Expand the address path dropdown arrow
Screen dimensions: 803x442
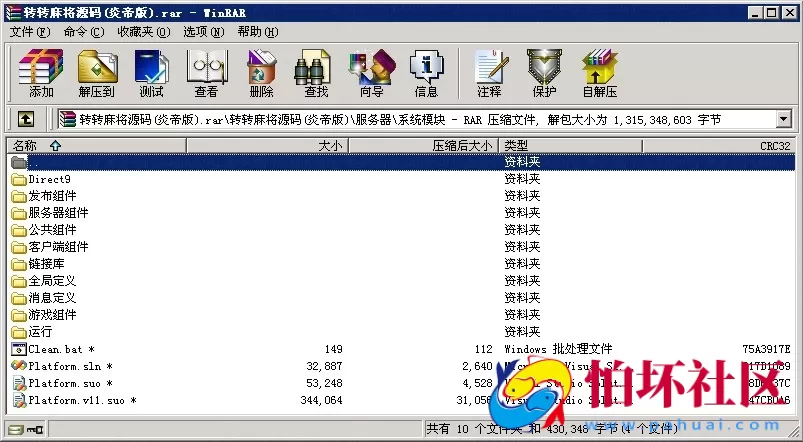coord(784,119)
